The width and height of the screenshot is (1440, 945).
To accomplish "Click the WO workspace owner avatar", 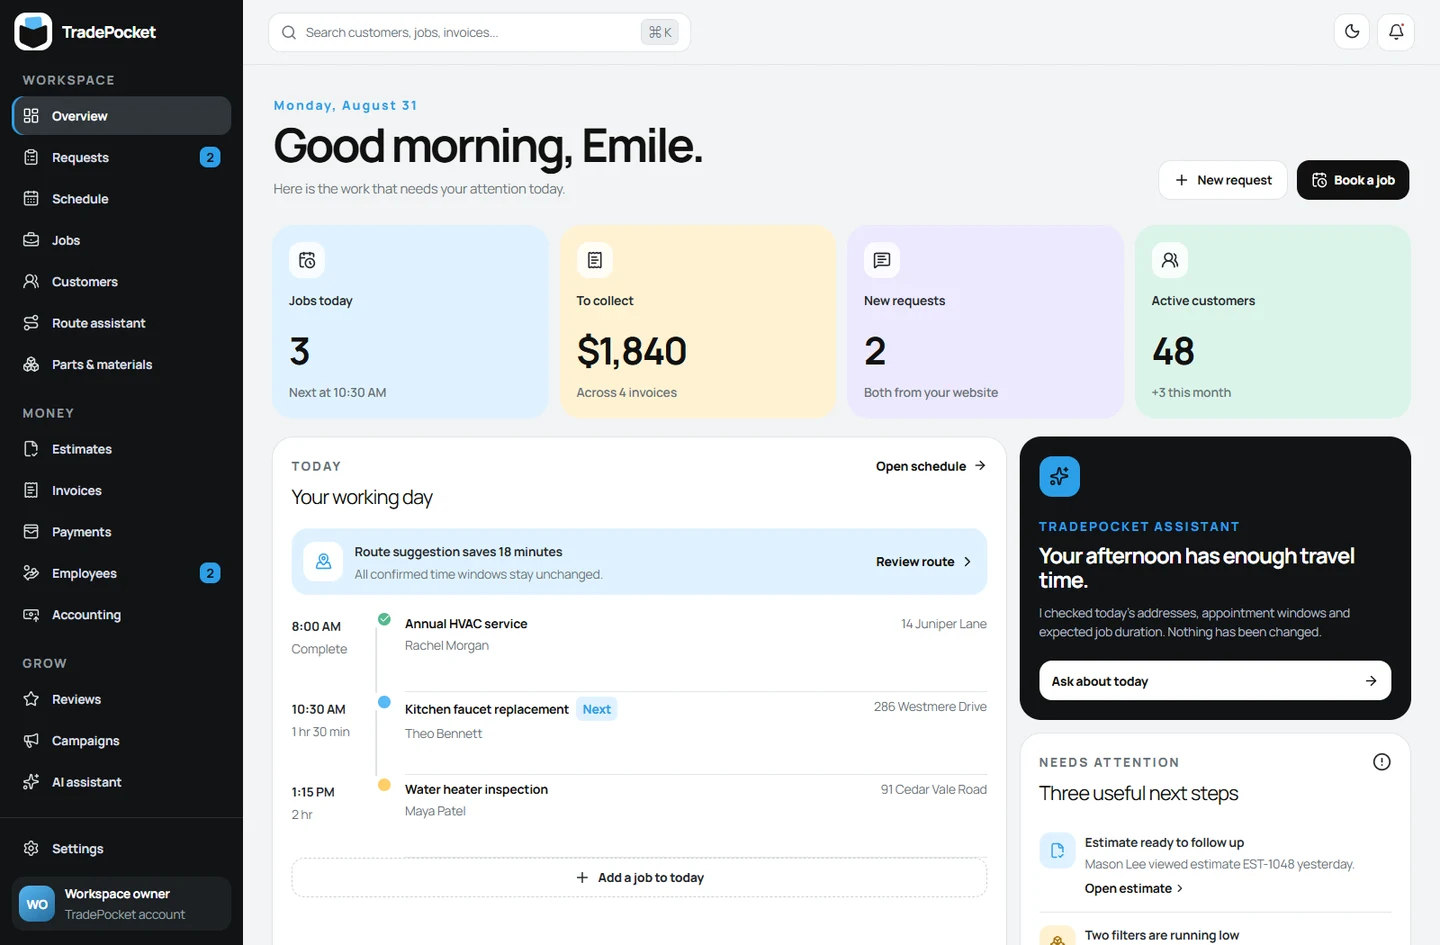I will tap(37, 904).
